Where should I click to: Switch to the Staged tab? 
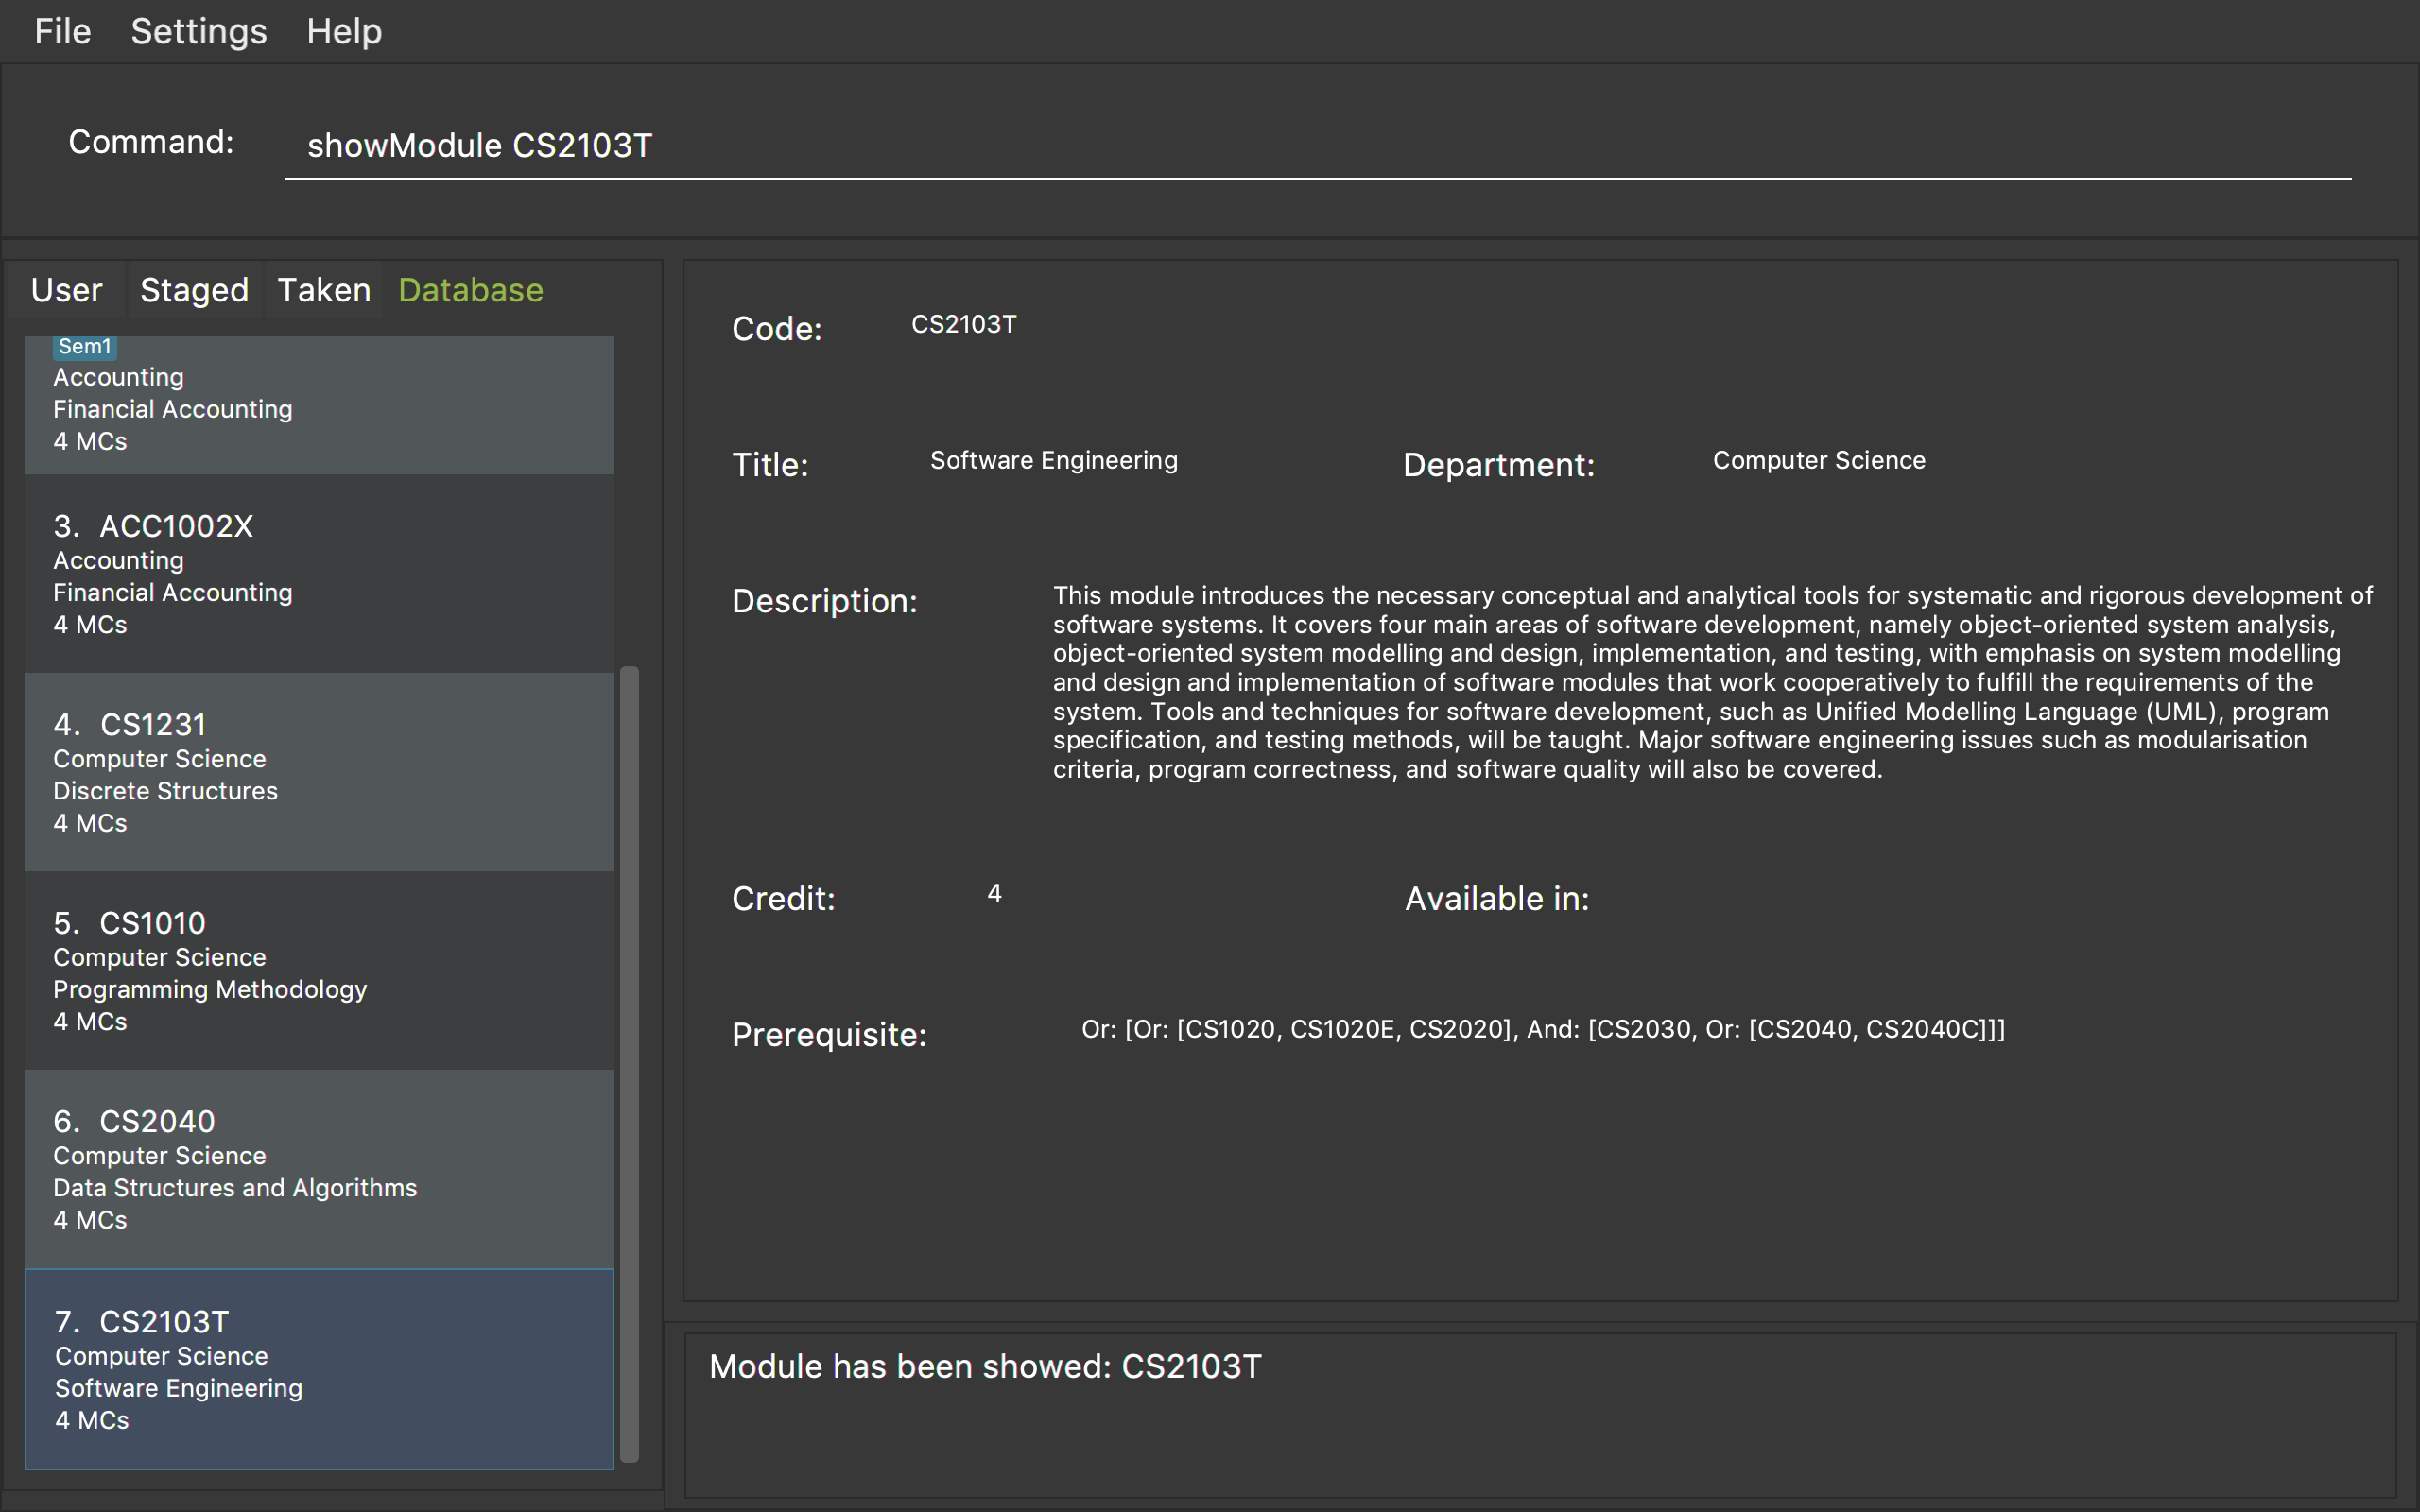tap(194, 290)
